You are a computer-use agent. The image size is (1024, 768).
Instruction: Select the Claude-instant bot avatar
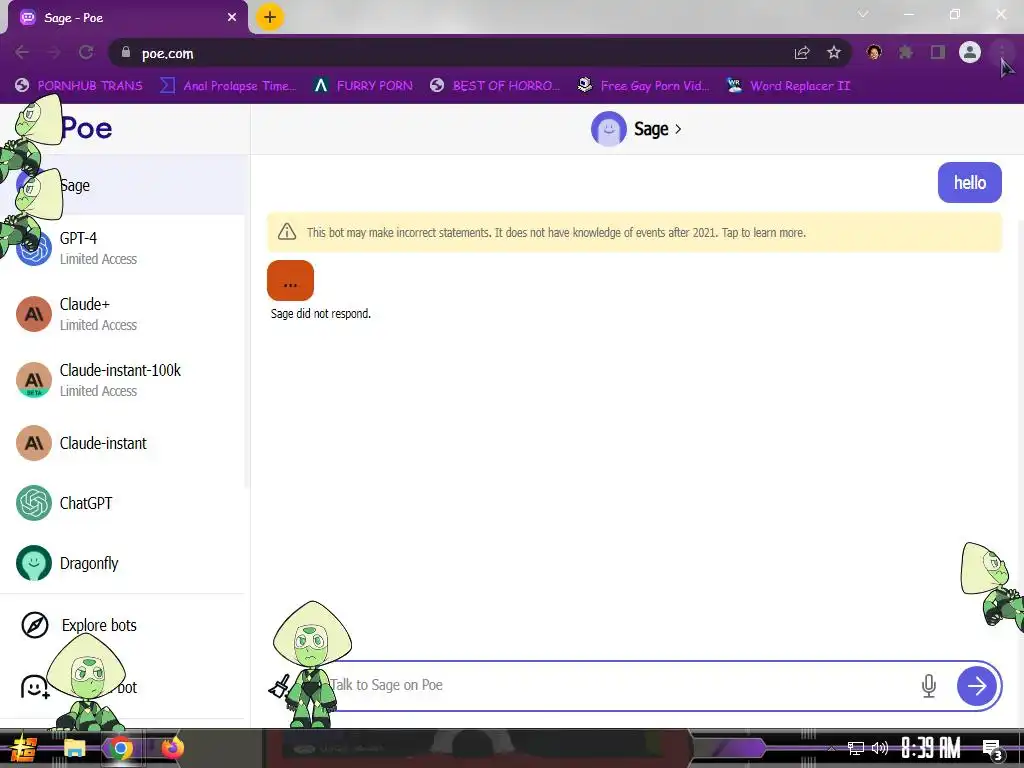34,443
